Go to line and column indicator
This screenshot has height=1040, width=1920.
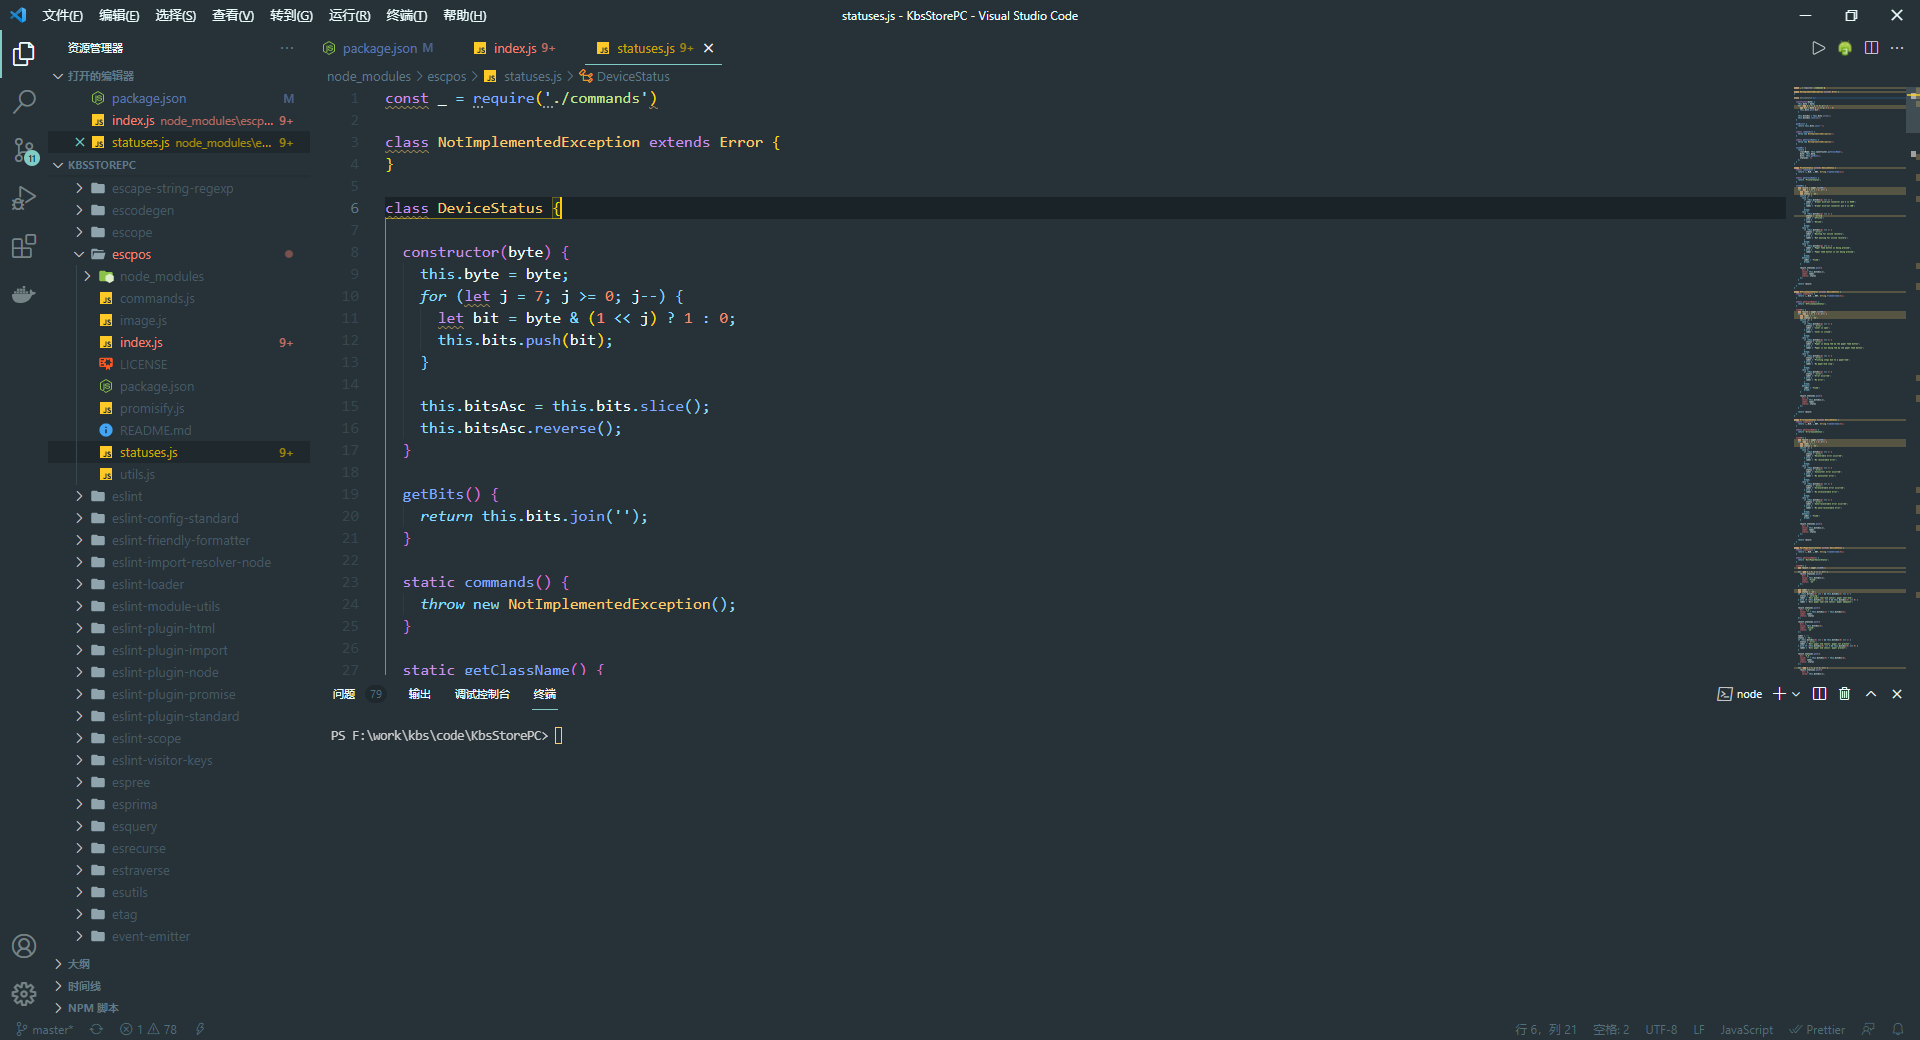1546,1029
